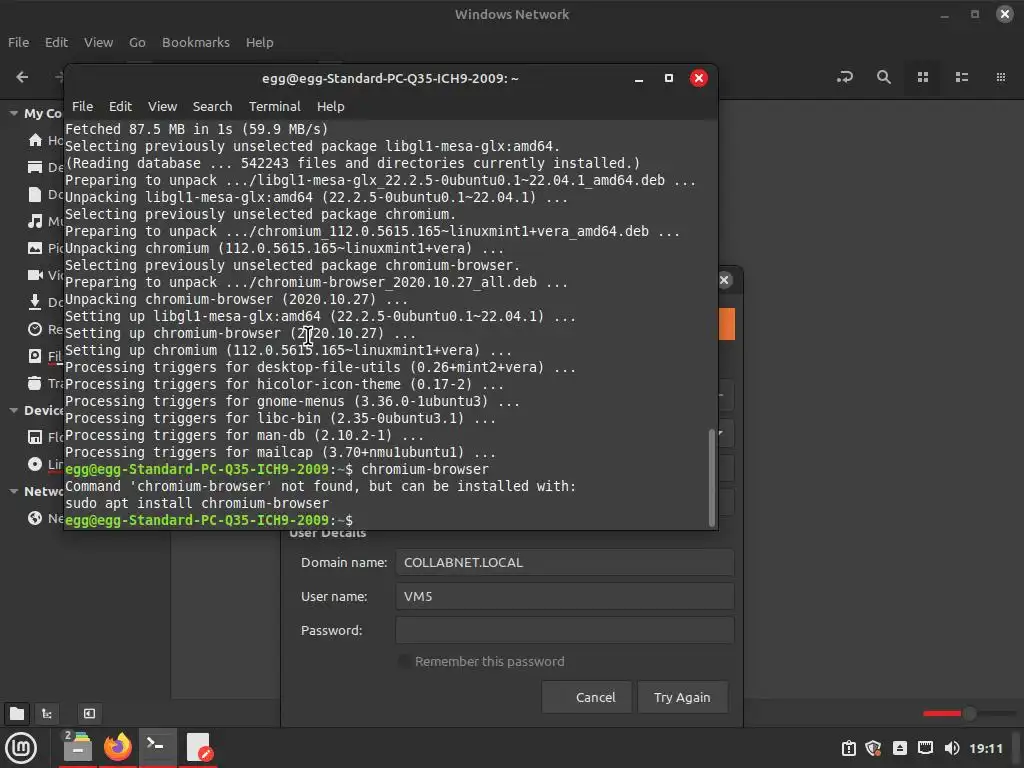Open the volume control in system tray

pos(952,748)
